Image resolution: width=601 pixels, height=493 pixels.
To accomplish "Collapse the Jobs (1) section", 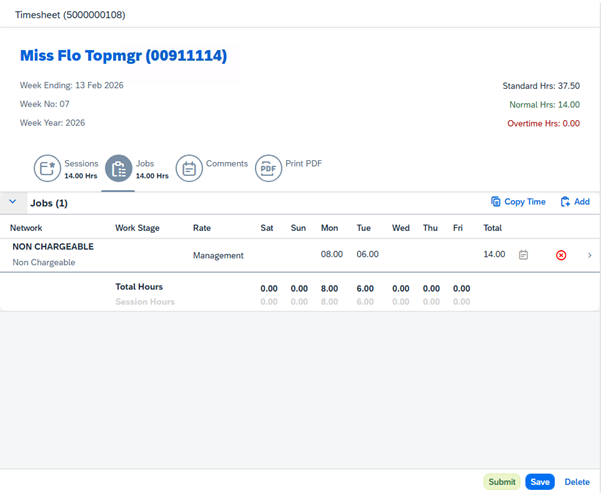I will click(x=13, y=202).
